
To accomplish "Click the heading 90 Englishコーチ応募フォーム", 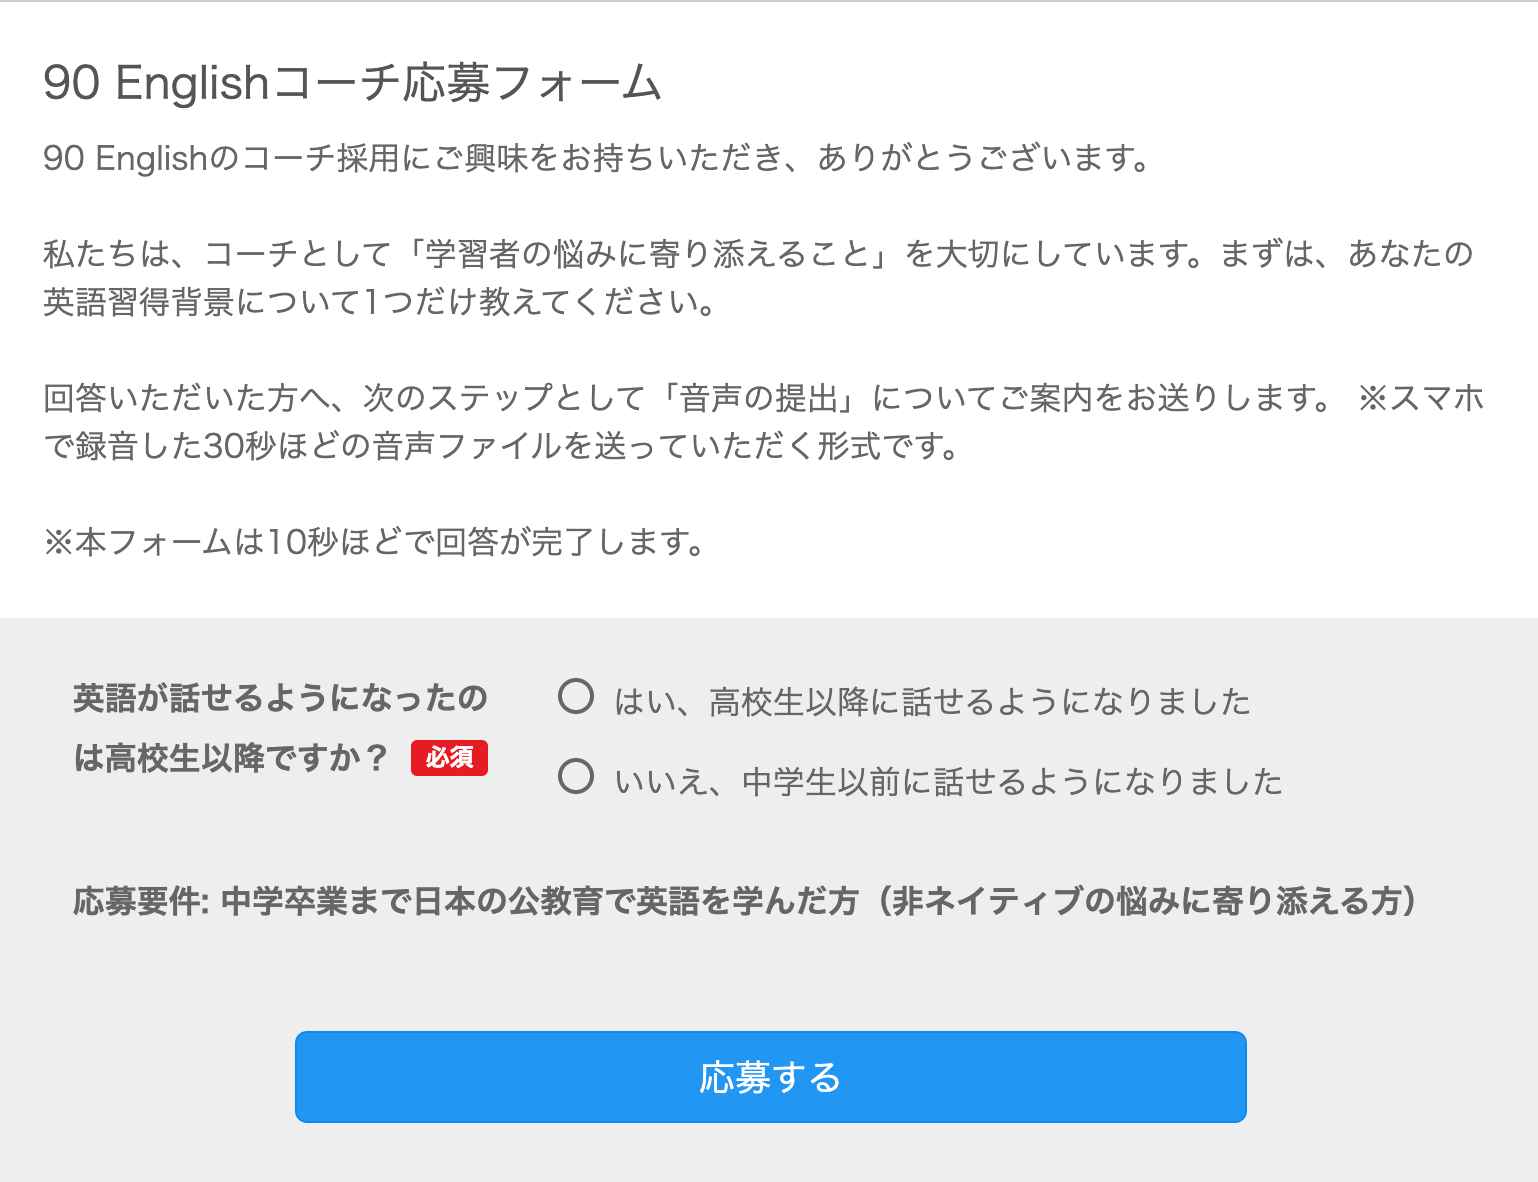I will [x=352, y=83].
